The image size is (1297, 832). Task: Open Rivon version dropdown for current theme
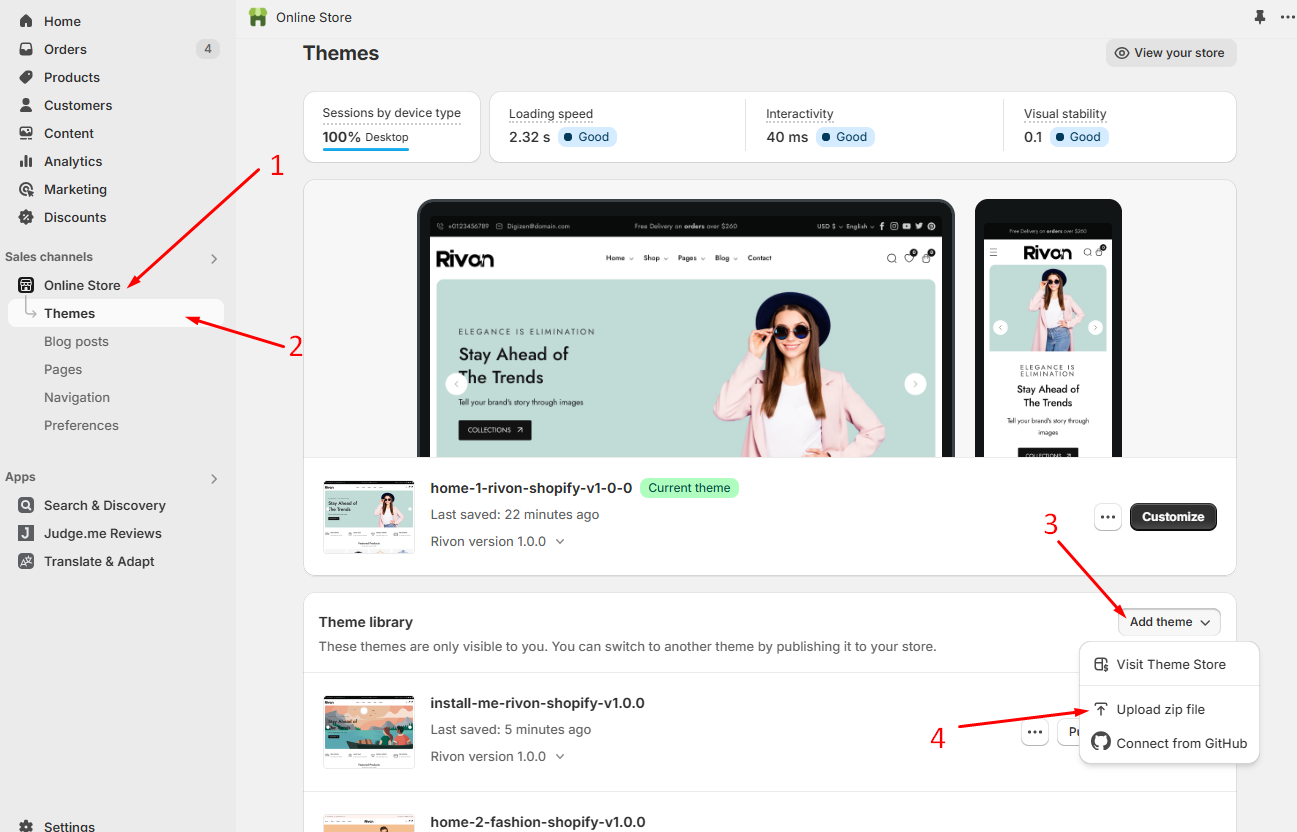pyautogui.click(x=560, y=541)
